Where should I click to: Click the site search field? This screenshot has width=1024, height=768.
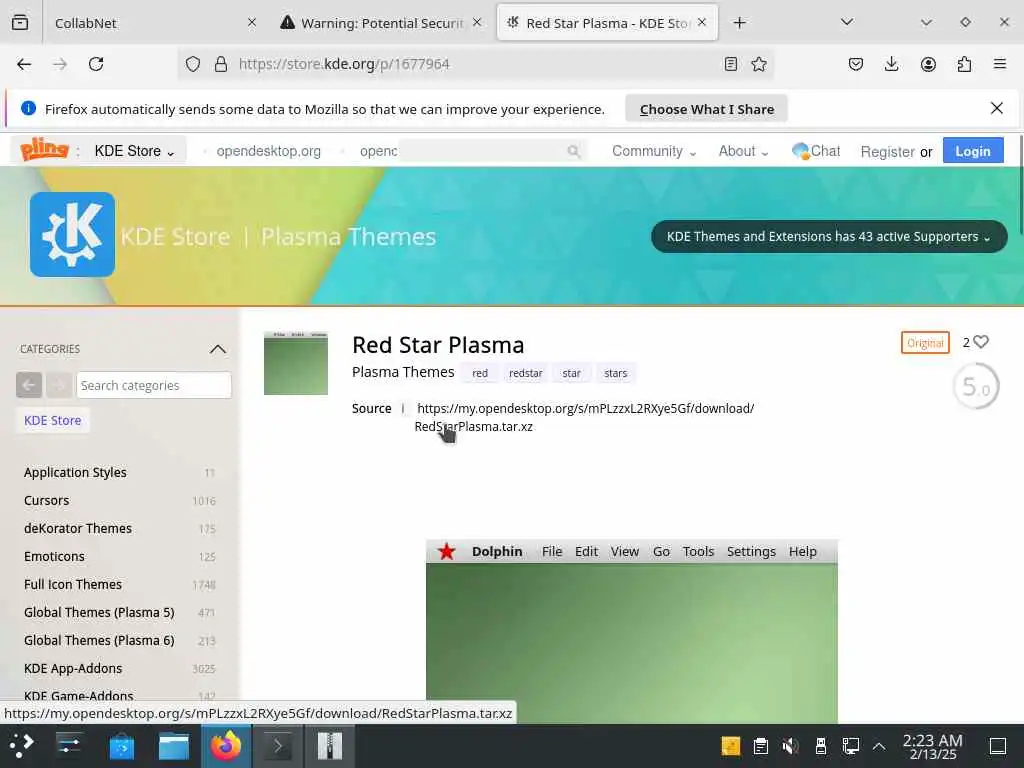tap(483, 151)
